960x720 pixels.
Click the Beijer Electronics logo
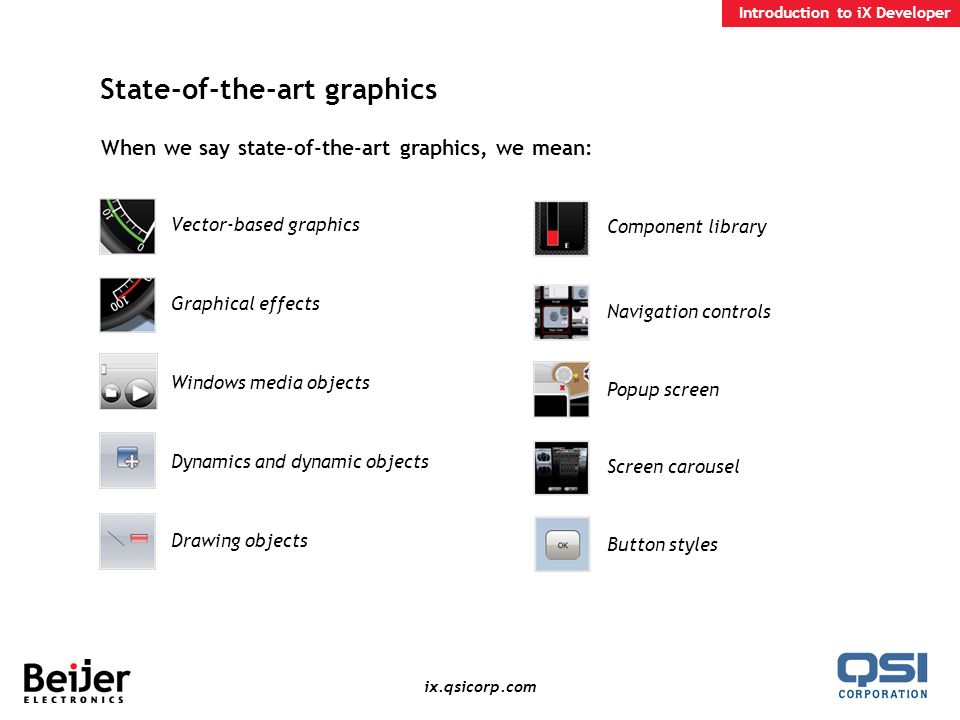[77, 681]
